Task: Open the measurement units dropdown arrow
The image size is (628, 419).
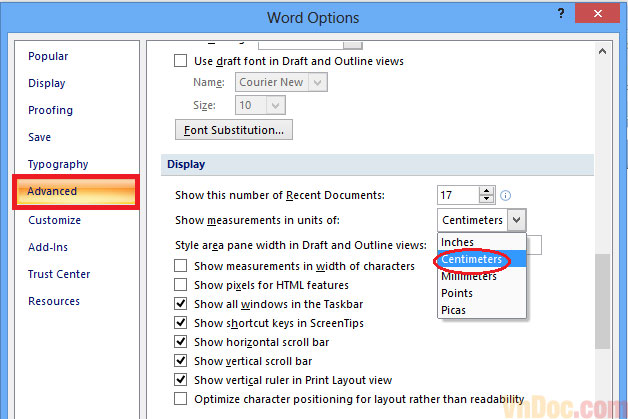Action: 516,220
